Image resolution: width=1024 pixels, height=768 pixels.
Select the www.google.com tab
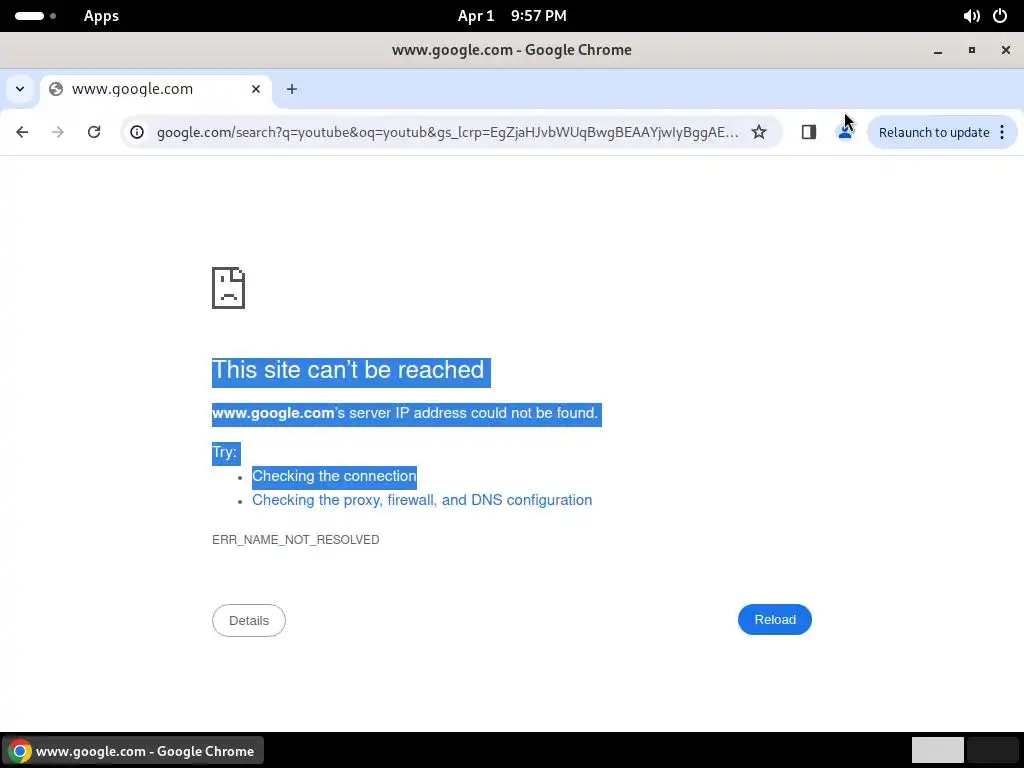pyautogui.click(x=157, y=89)
